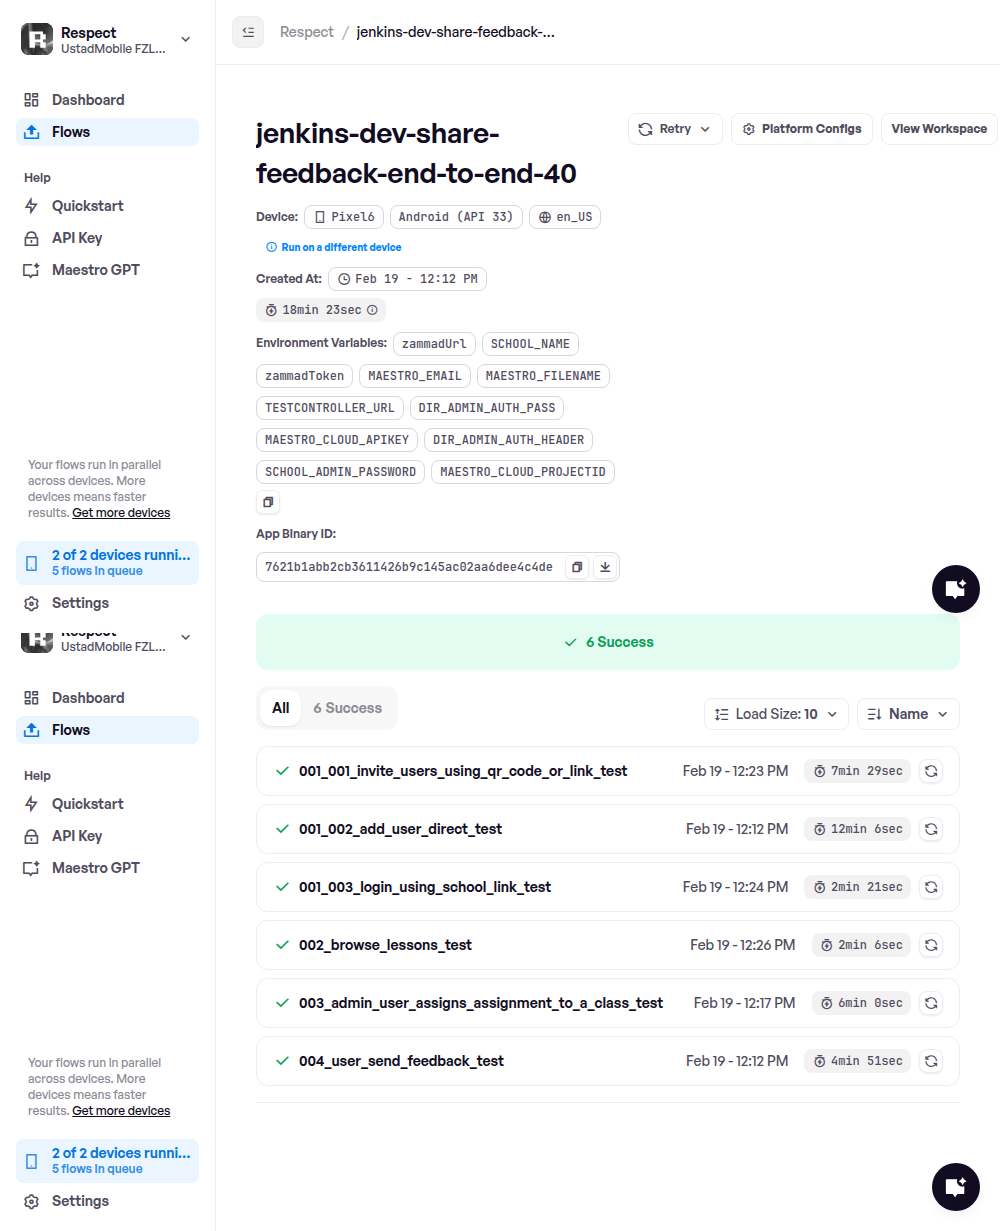Open the 001_002_add_user_direct_test flow result
The width and height of the screenshot is (1000, 1231).
coord(400,829)
